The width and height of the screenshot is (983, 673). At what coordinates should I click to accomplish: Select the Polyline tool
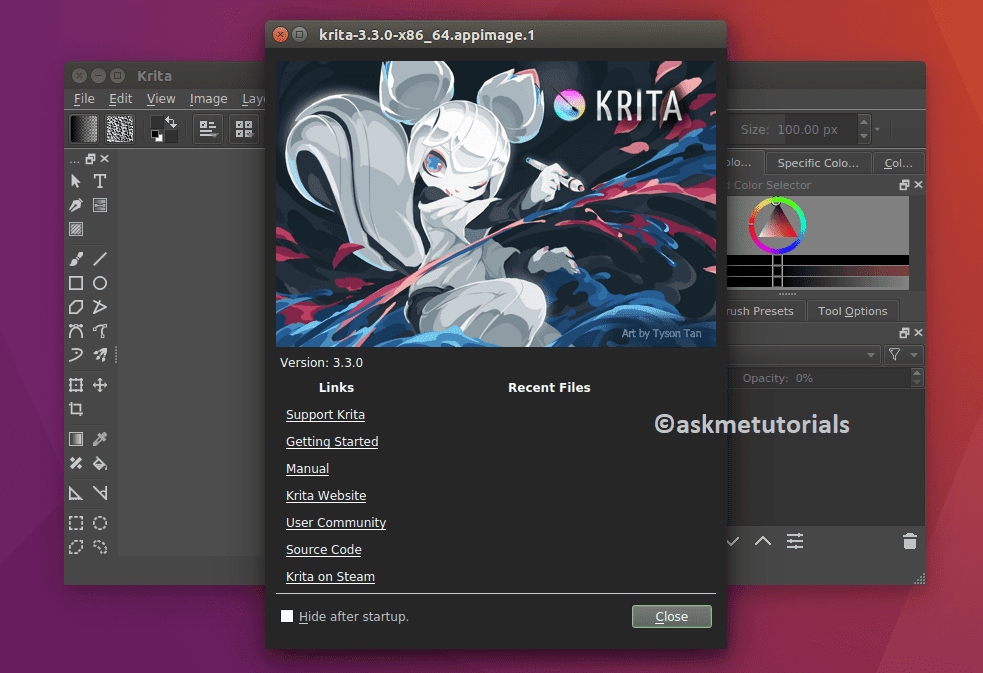(x=100, y=306)
